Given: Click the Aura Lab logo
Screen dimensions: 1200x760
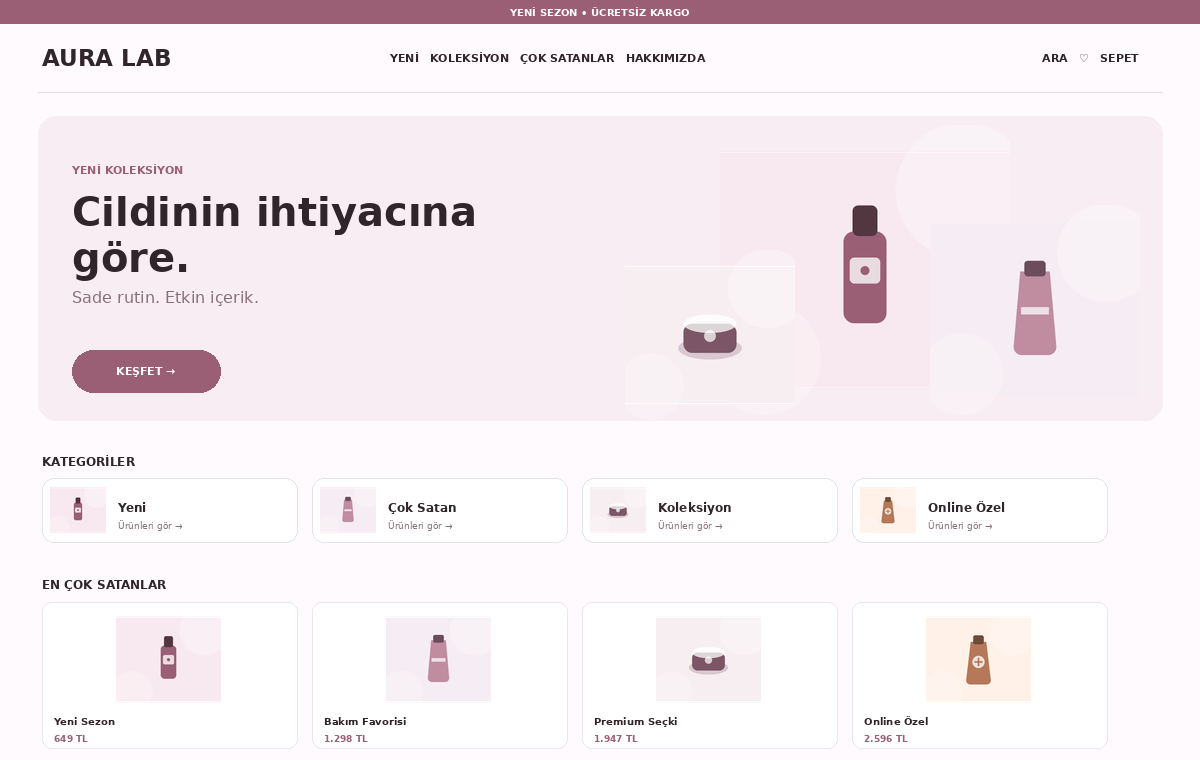Looking at the screenshot, I should (x=106, y=58).
